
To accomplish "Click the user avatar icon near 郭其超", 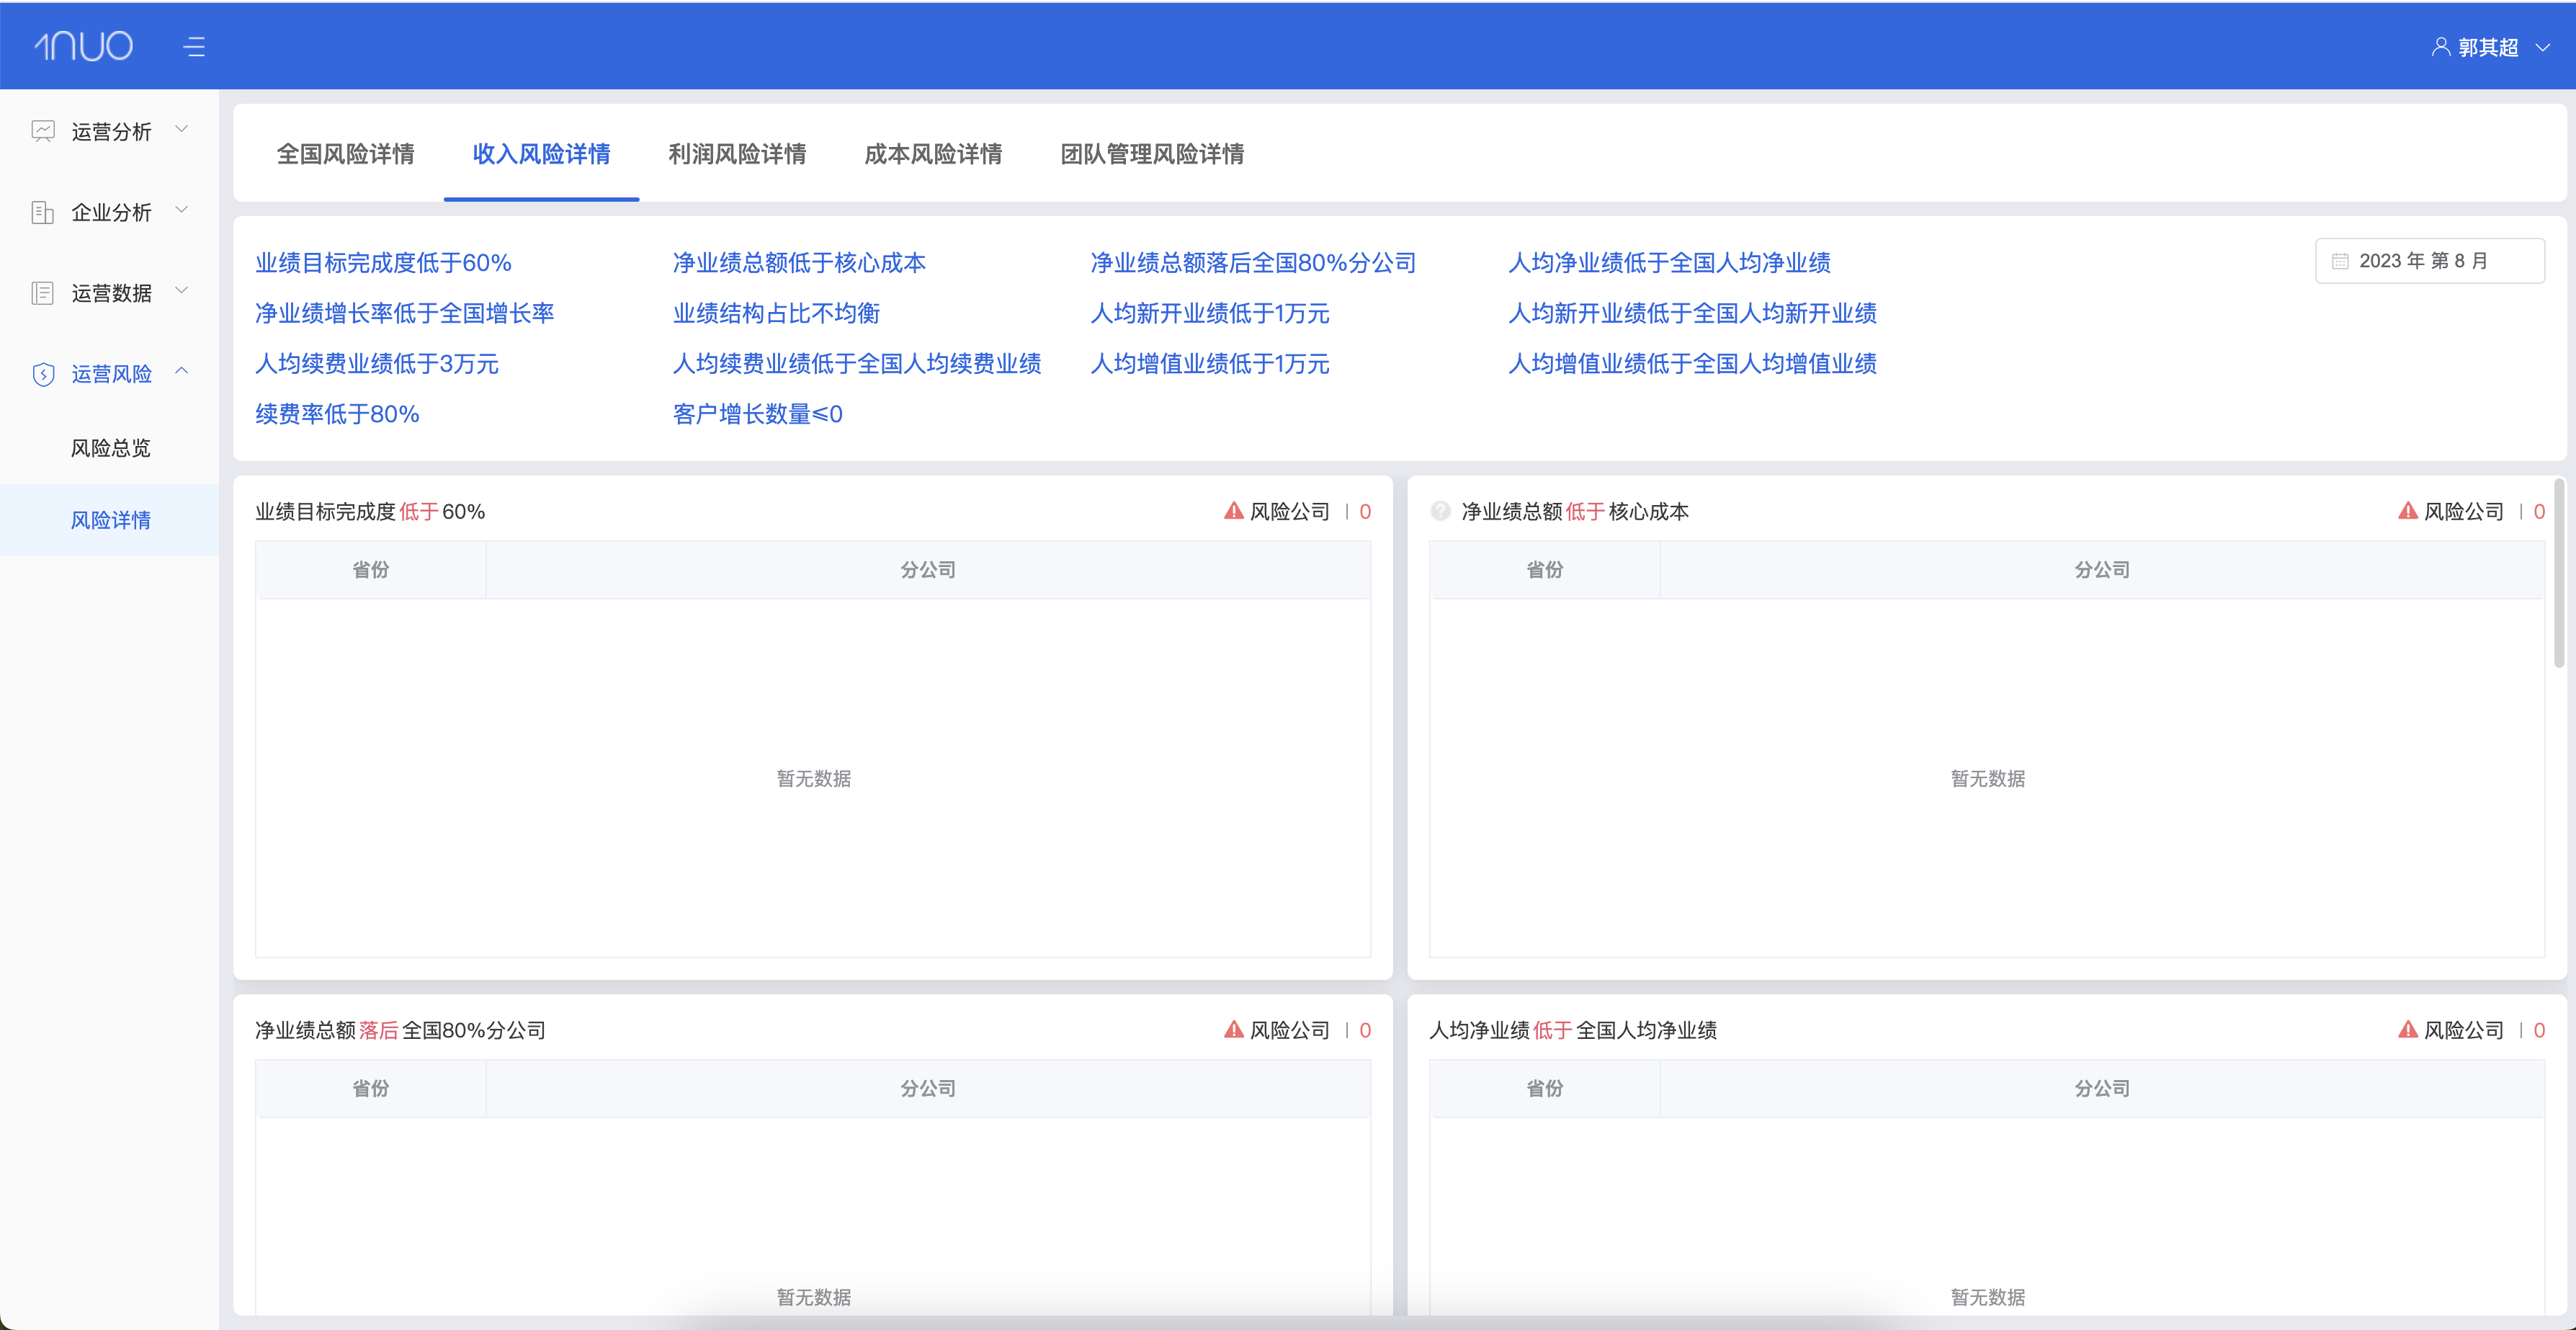I will pos(2441,47).
